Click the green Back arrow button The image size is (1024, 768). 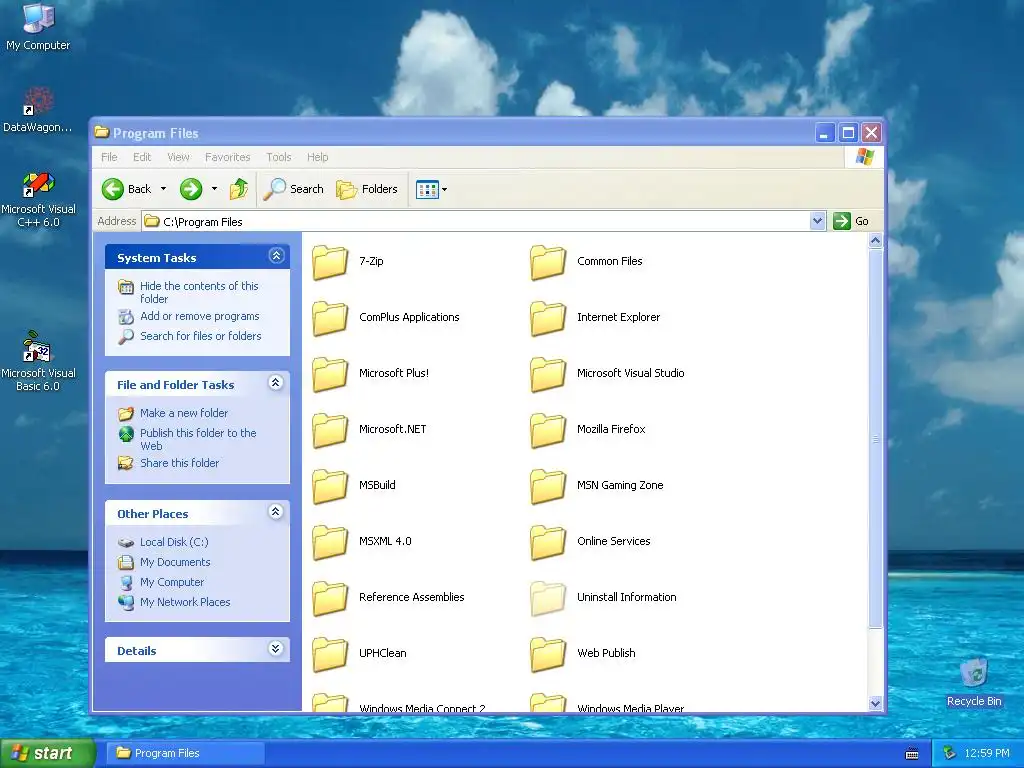coord(112,189)
